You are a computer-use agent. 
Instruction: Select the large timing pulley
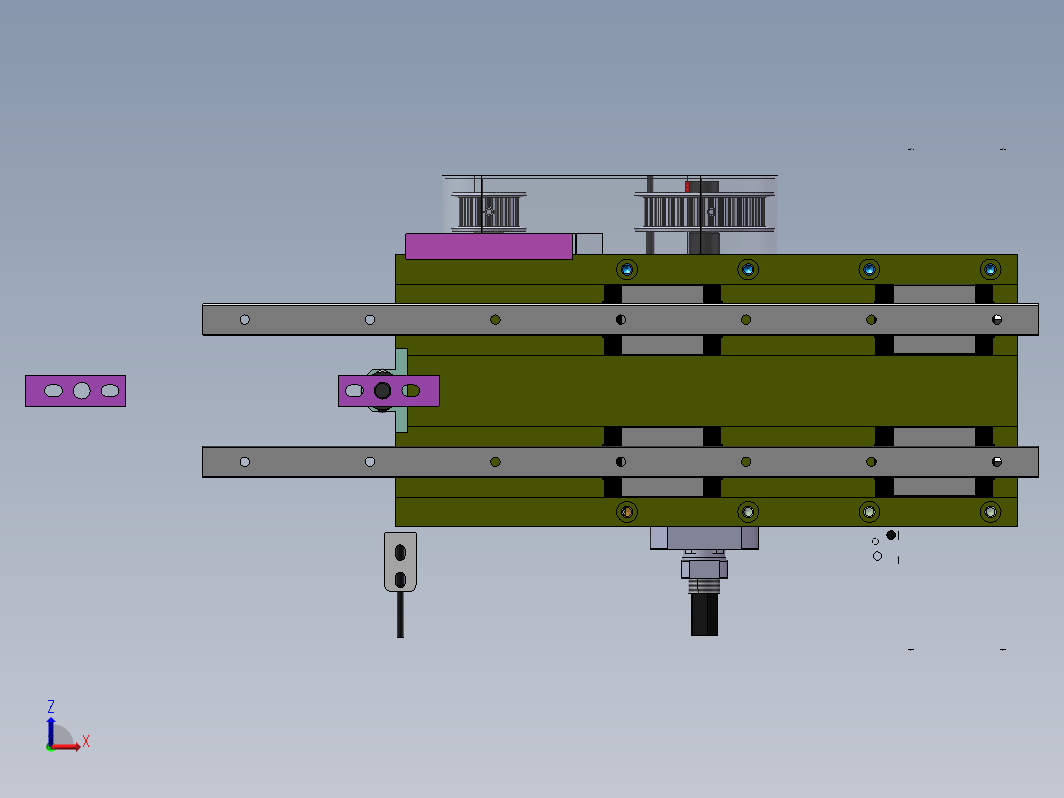point(704,212)
